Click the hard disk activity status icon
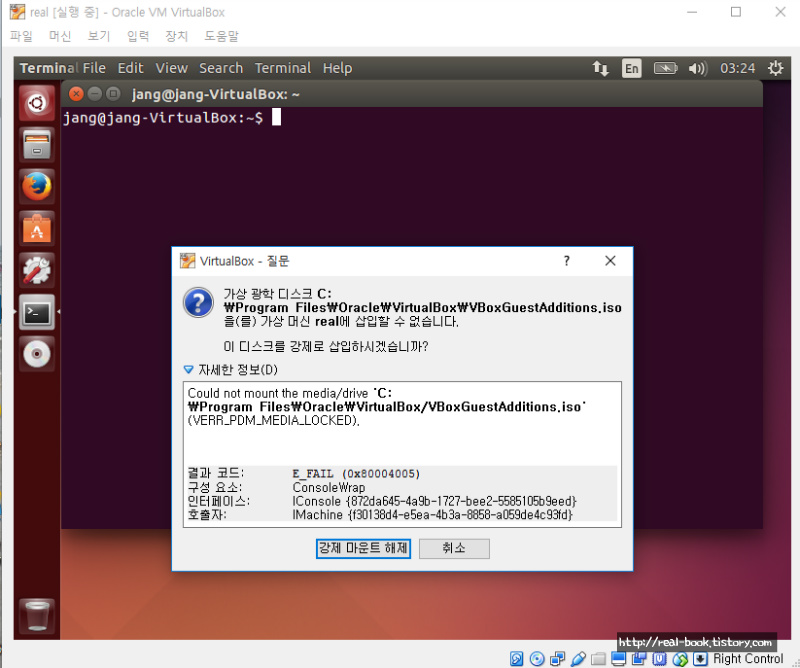 [516, 659]
